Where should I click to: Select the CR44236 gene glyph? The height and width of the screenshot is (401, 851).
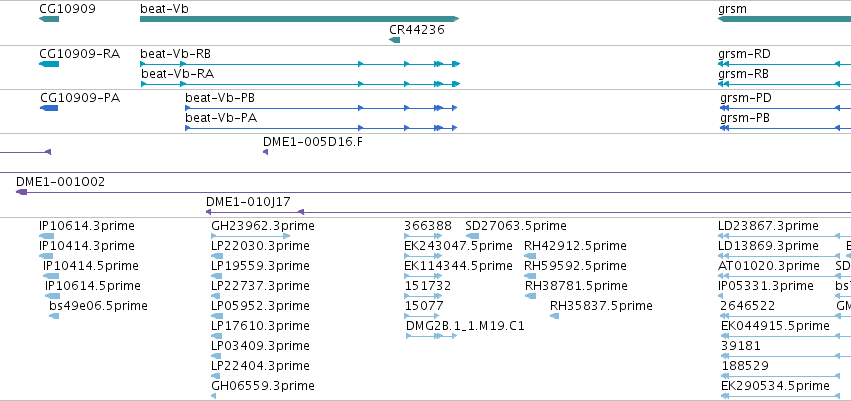tap(395, 40)
